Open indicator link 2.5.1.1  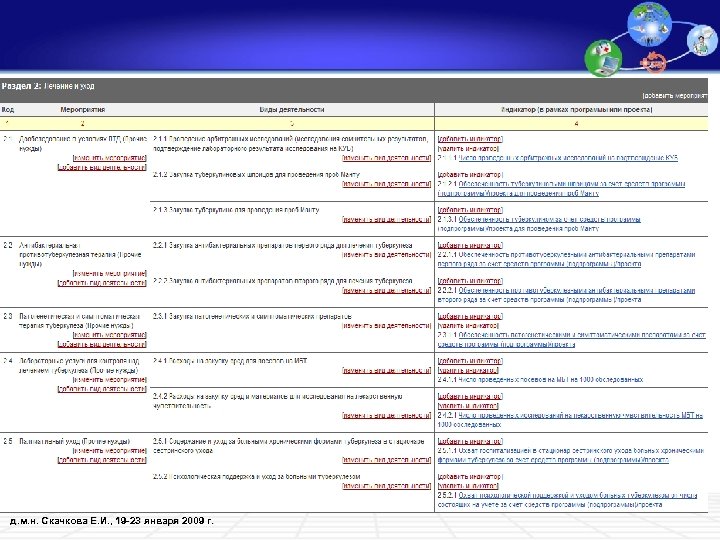coord(571,456)
